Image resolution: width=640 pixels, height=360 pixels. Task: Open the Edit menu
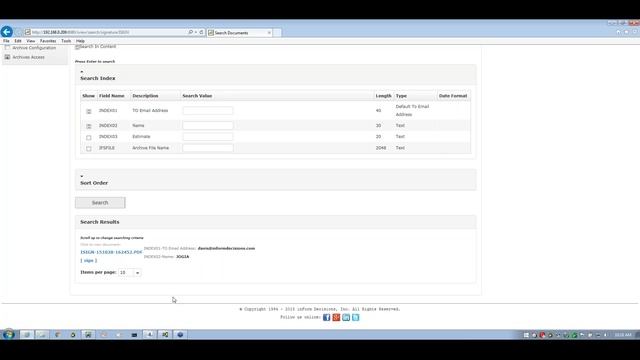(18, 41)
